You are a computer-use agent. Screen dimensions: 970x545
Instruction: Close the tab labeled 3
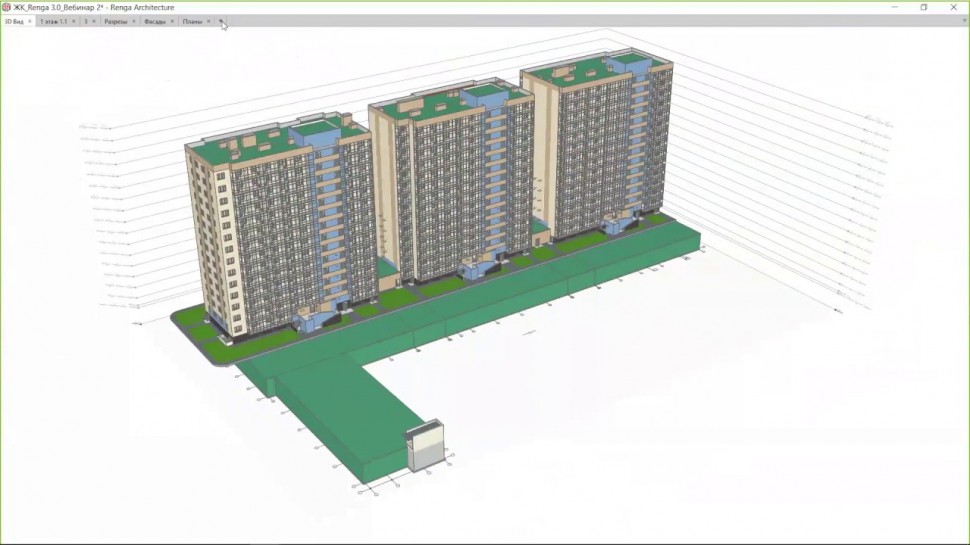[x=94, y=21]
